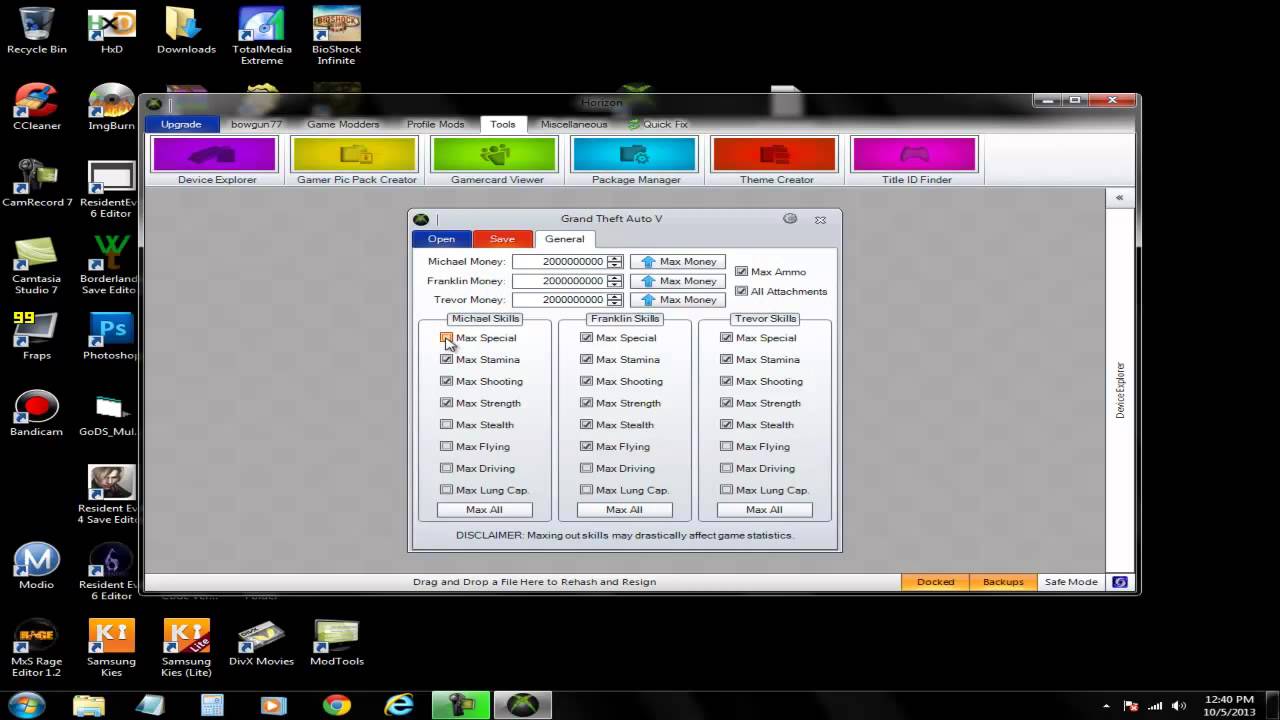Open the Package Manager tile
The width and height of the screenshot is (1280, 720).
635,160
